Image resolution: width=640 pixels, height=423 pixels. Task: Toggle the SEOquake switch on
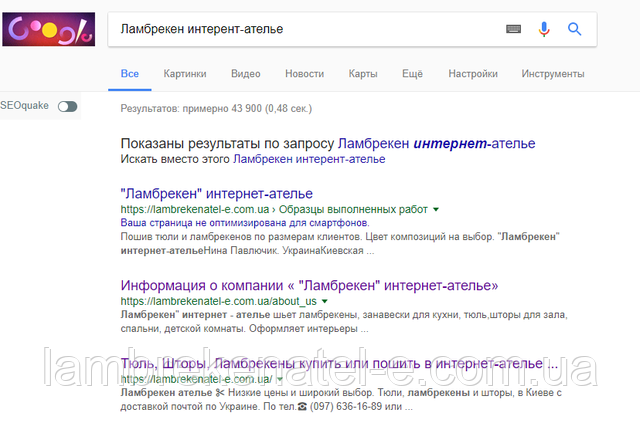tap(67, 107)
